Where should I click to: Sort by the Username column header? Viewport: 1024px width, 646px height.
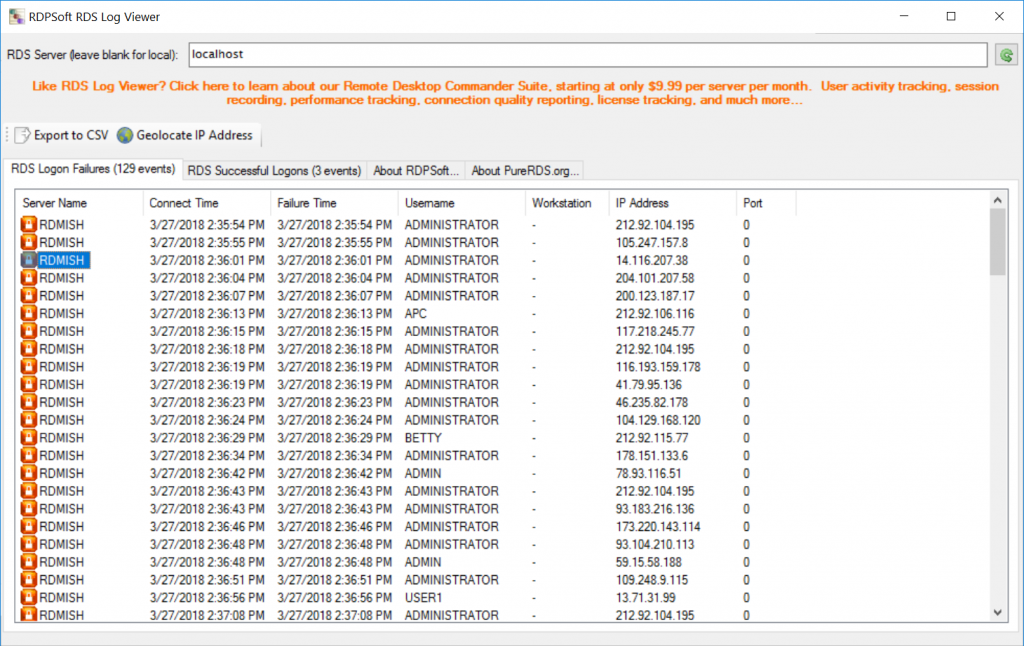(430, 203)
